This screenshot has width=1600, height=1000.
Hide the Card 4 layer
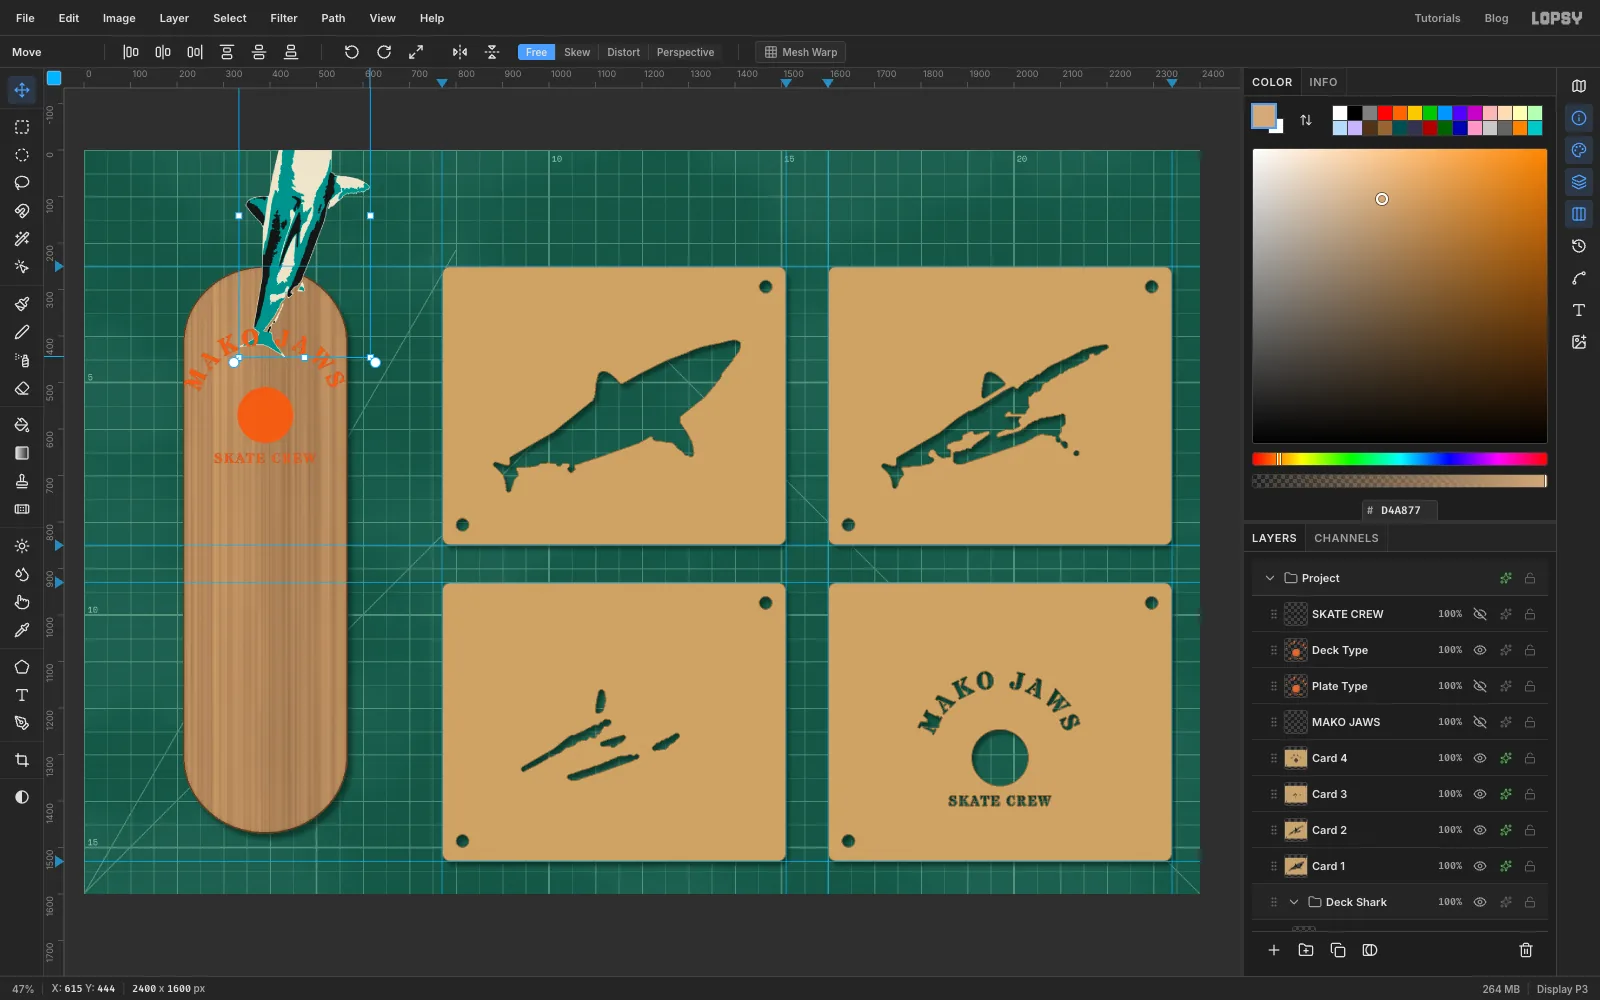click(x=1480, y=758)
